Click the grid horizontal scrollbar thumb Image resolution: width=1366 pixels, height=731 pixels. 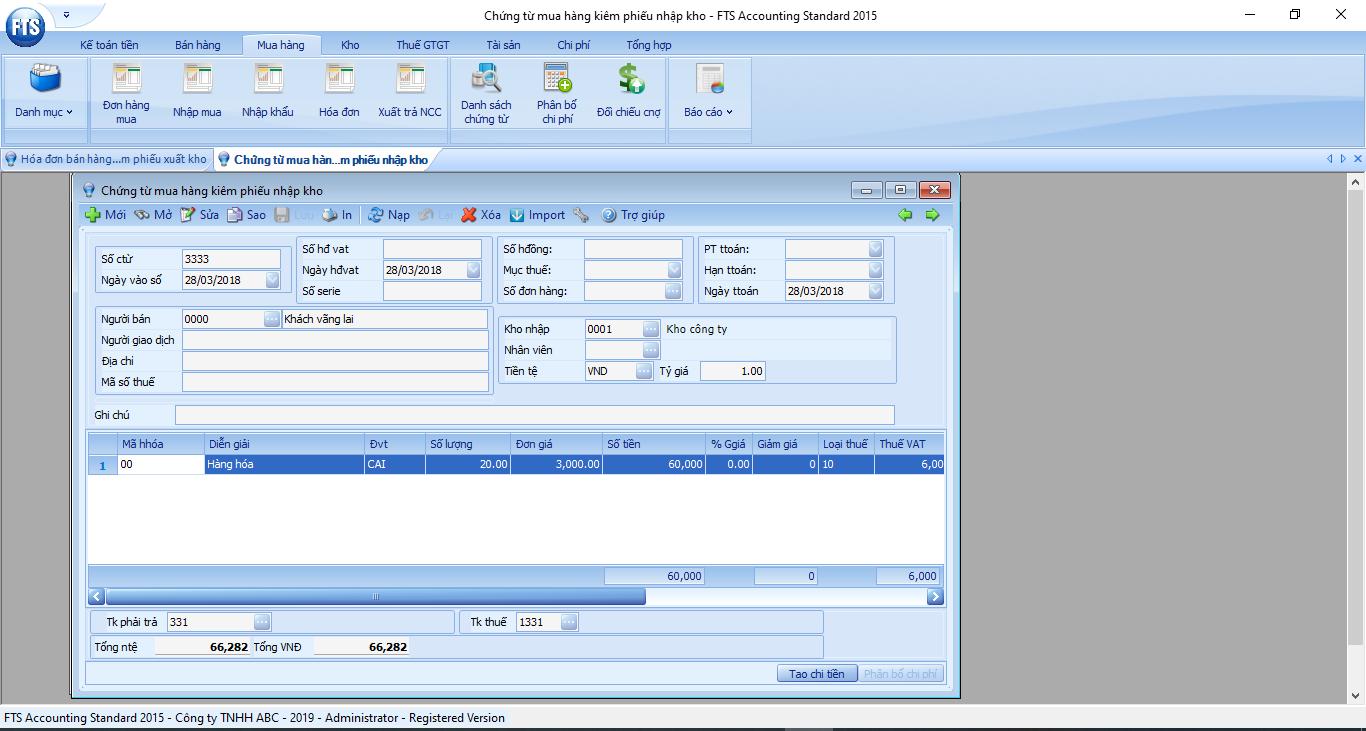tap(376, 597)
